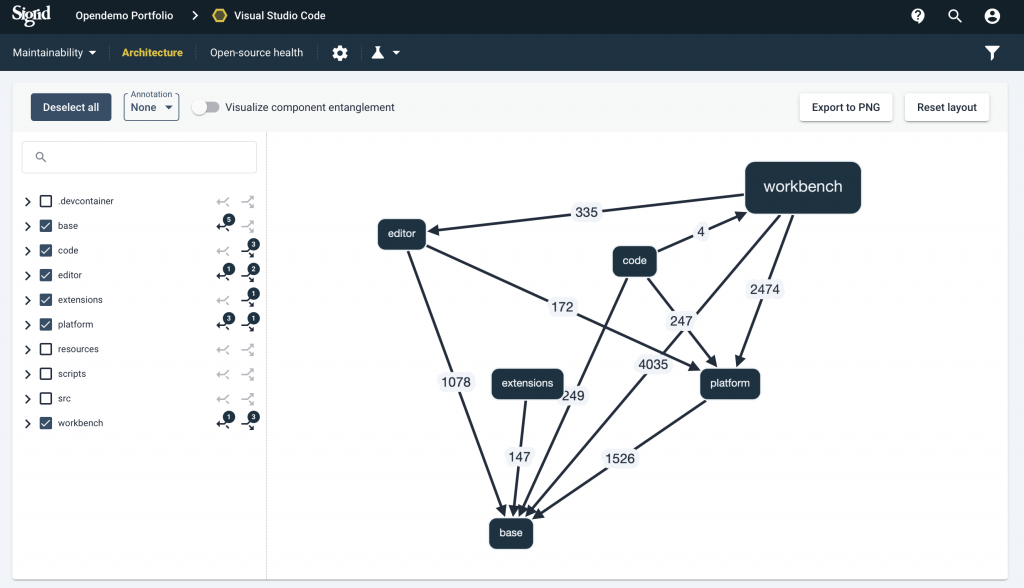Screen dimensions: 1024x588
Task: Open the settings gear icon
Action: pos(340,53)
